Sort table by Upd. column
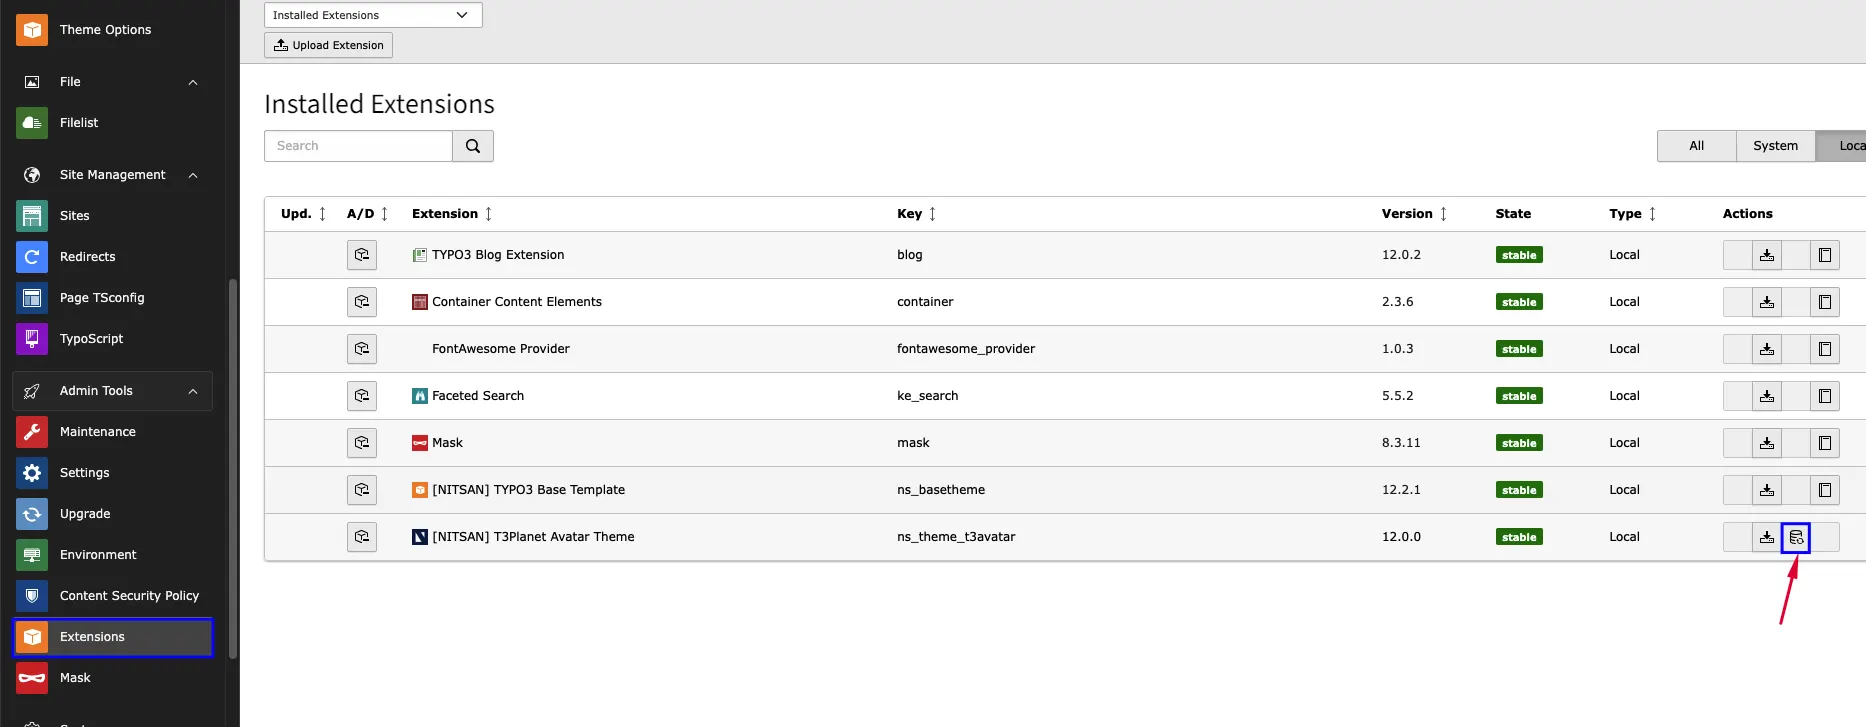This screenshot has width=1866, height=727. pos(304,214)
